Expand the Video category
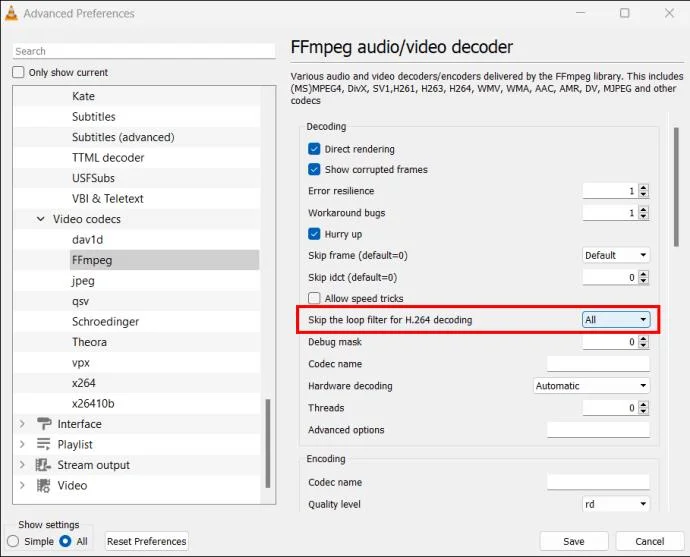 [22, 485]
